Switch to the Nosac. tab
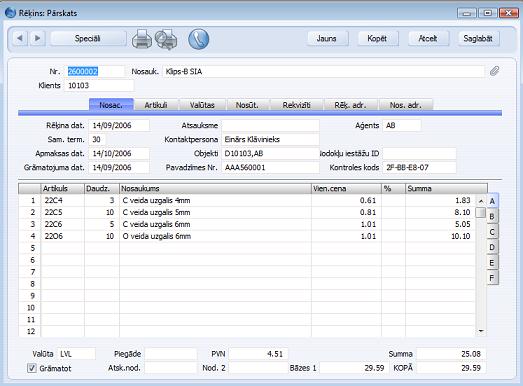 click(111, 105)
